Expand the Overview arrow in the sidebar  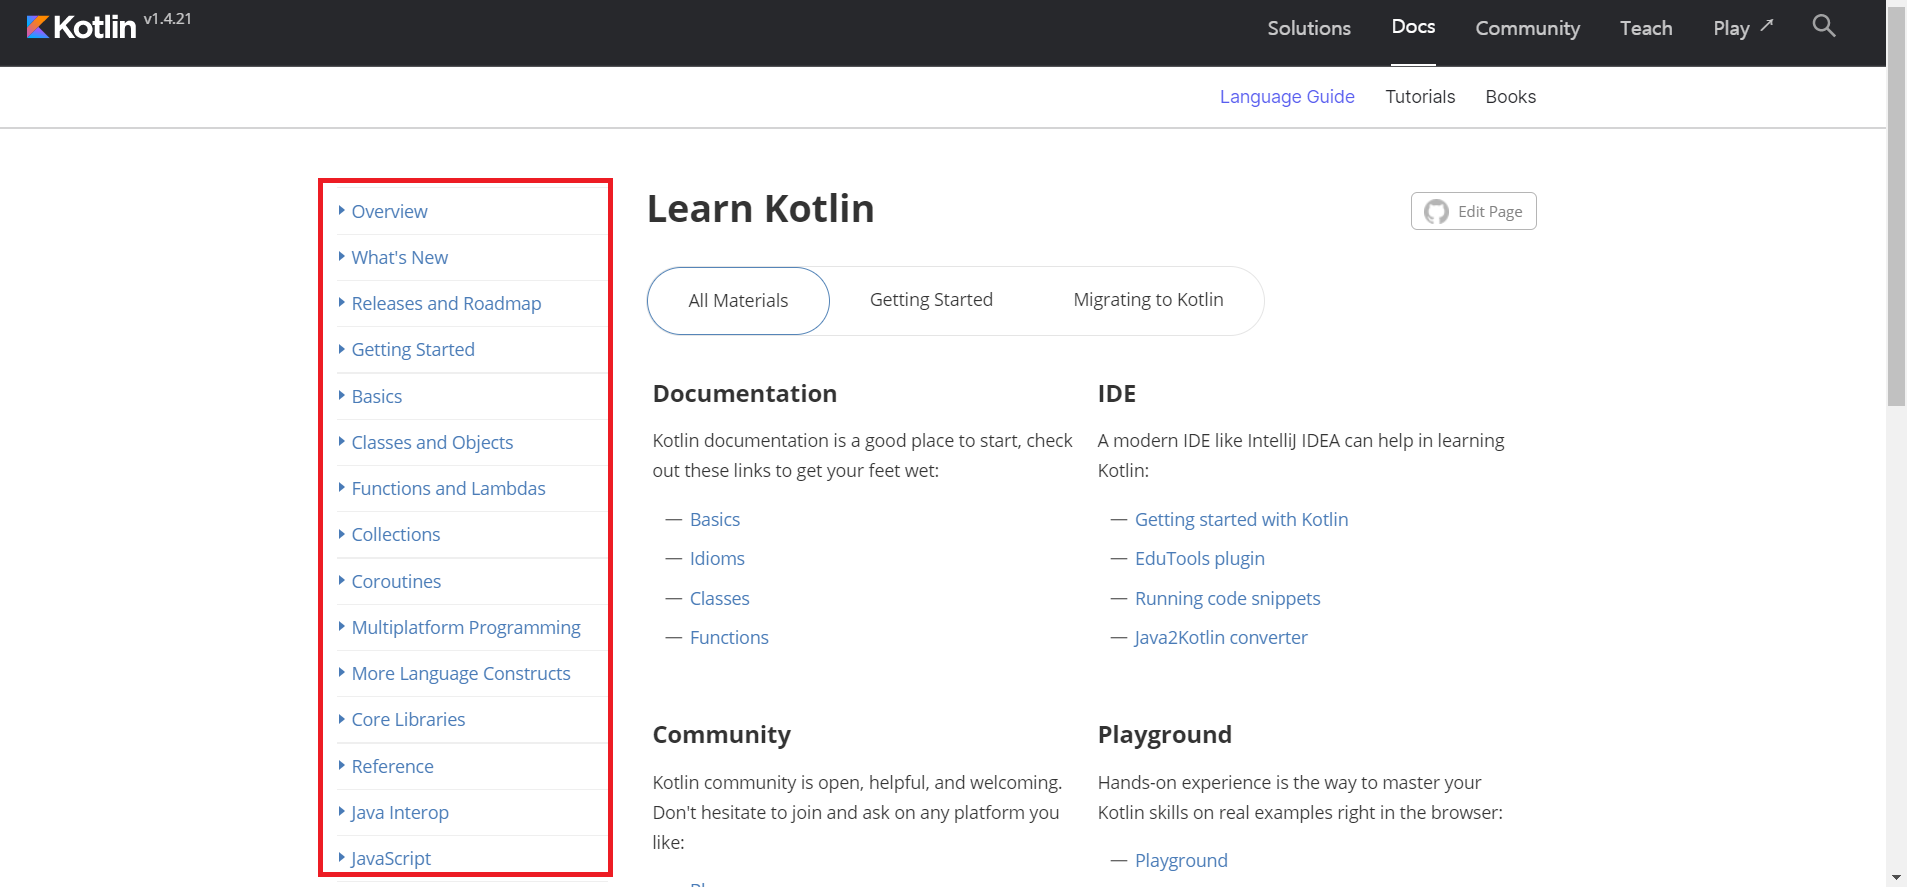[x=342, y=211]
